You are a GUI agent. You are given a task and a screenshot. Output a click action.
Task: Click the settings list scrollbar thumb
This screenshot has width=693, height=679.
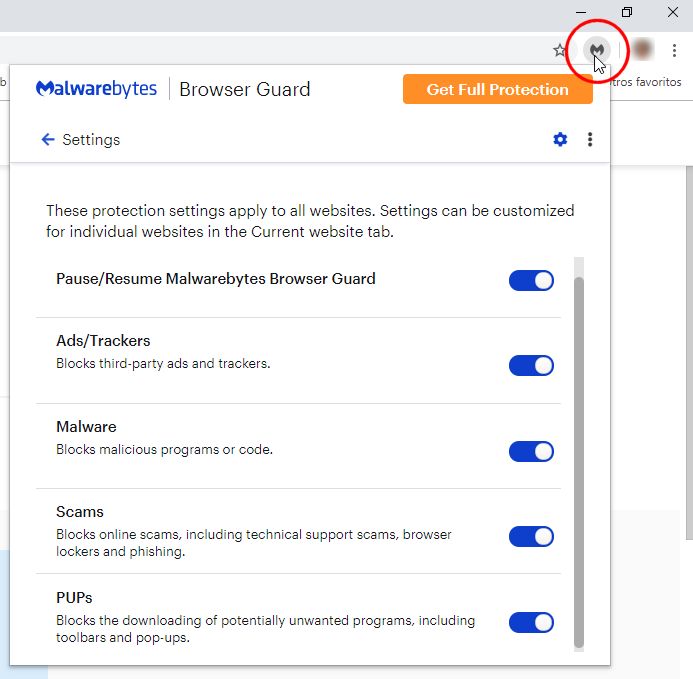[x=579, y=462]
